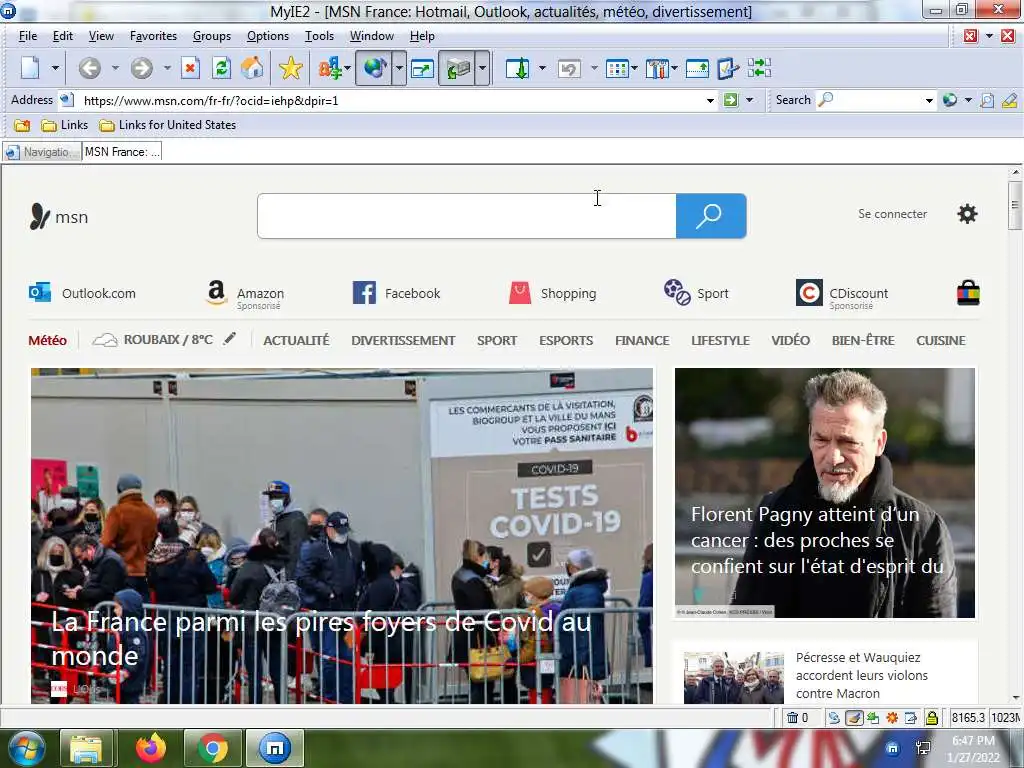
Task: Toggle the notepad pencil icon in status bar
Action: pos(911,718)
